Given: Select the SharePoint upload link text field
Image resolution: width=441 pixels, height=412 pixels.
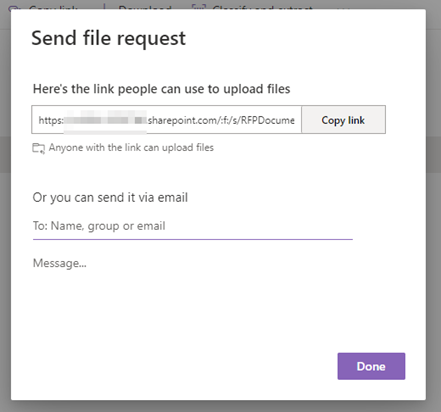Looking at the screenshot, I should point(167,120).
